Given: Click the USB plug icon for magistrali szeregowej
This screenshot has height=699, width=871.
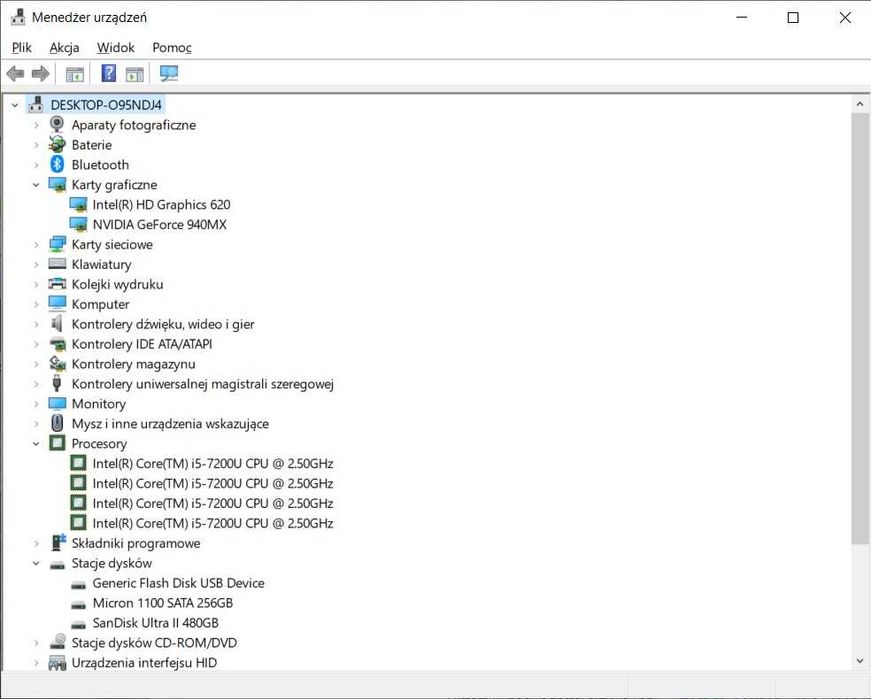Looking at the screenshot, I should coord(57,383).
